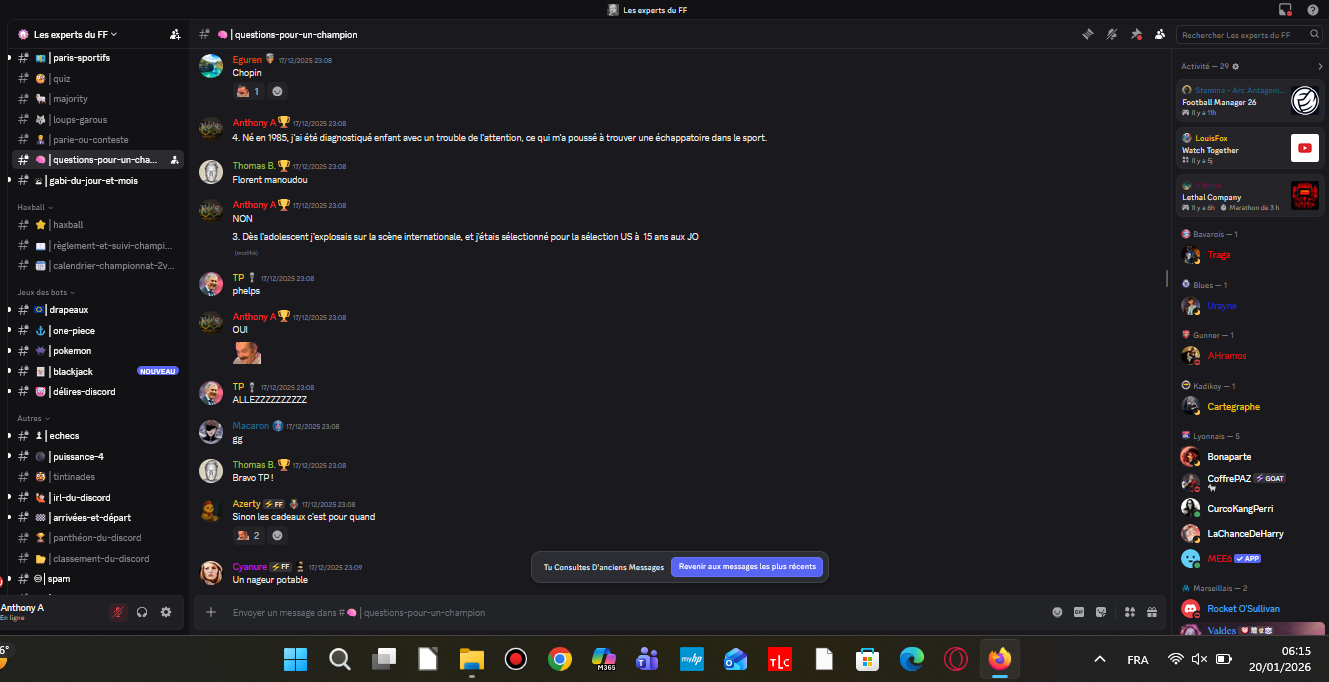
Task: Click username Cyanure in chat
Action: tap(250, 567)
